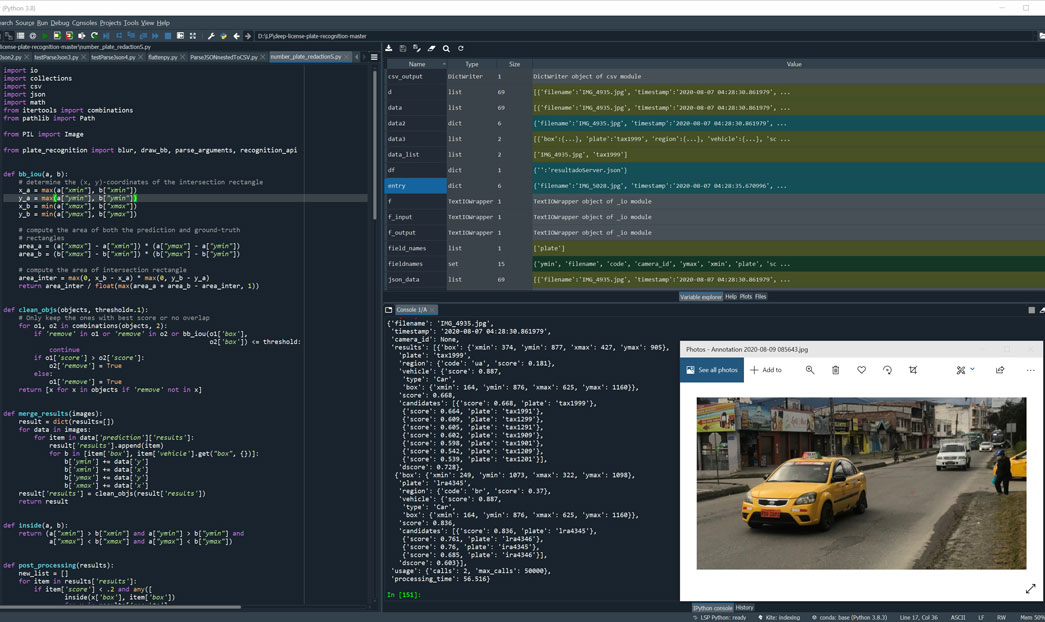Click the stop debugging square icon
This screenshot has width=1045, height=622.
pos(168,36)
